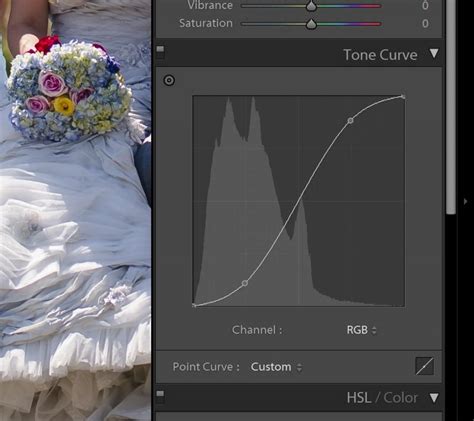Toggle the HSL / Color panel switch
This screenshot has height=421, width=474.
[160, 396]
